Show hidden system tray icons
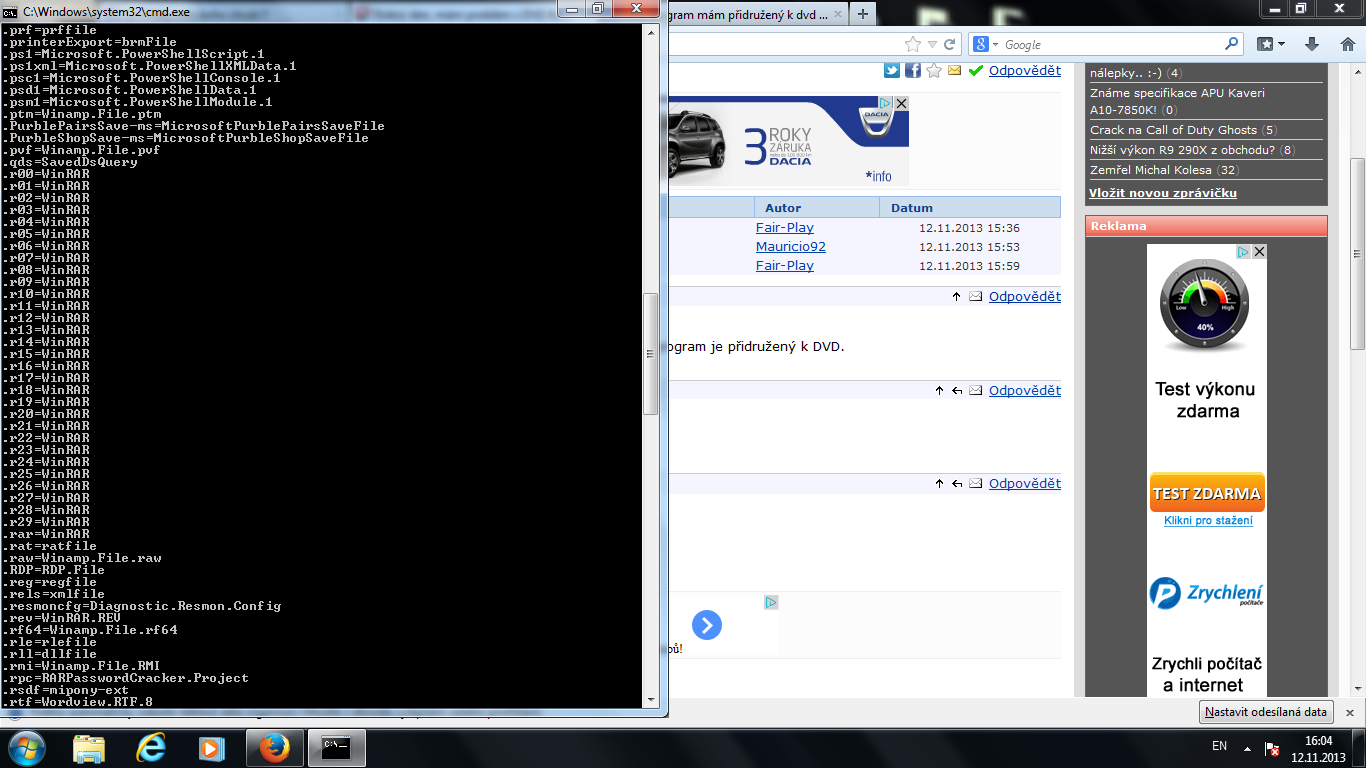The height and width of the screenshot is (768, 1366). click(x=1247, y=747)
